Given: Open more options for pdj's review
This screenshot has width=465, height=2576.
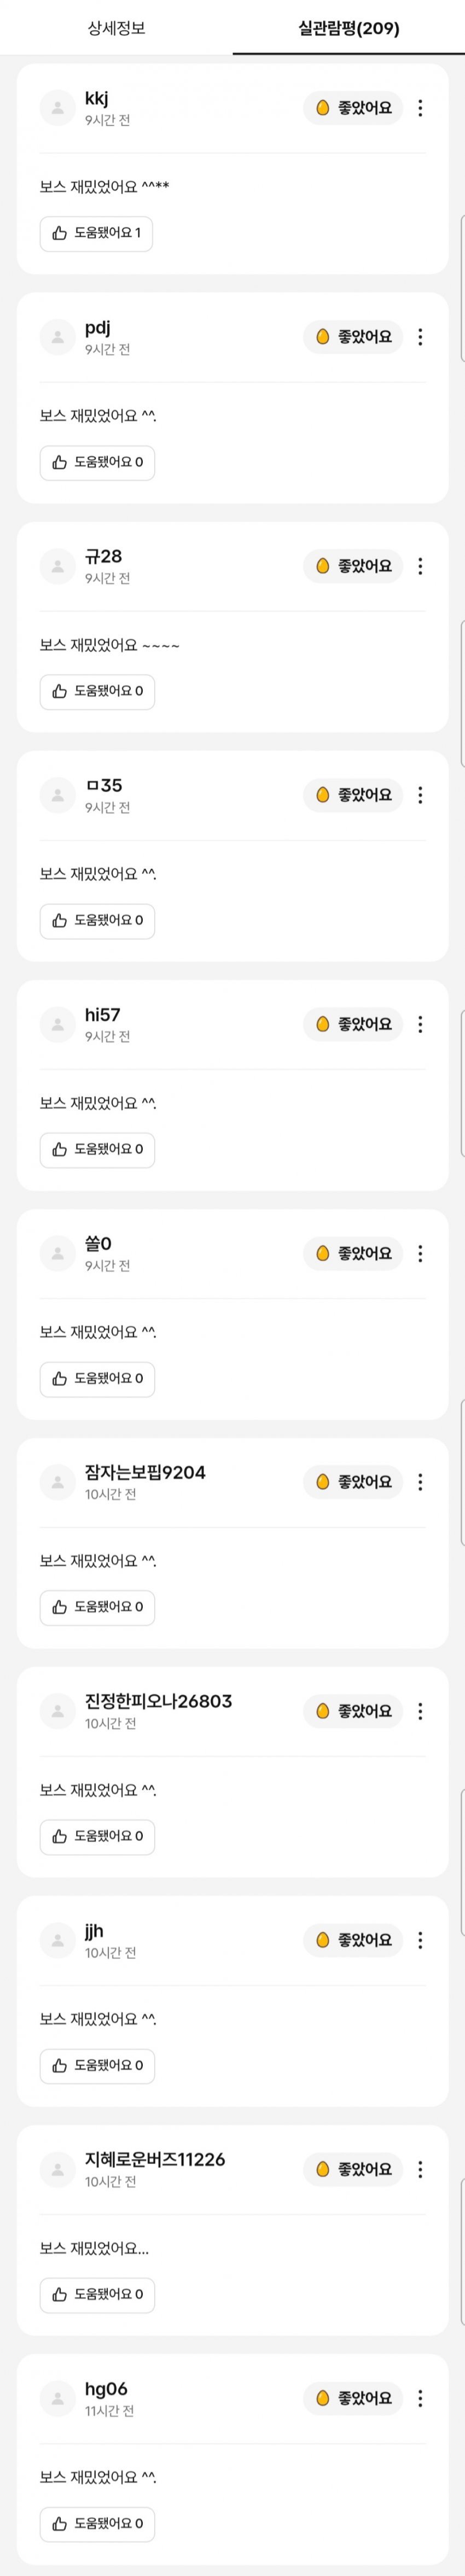Looking at the screenshot, I should [x=420, y=337].
